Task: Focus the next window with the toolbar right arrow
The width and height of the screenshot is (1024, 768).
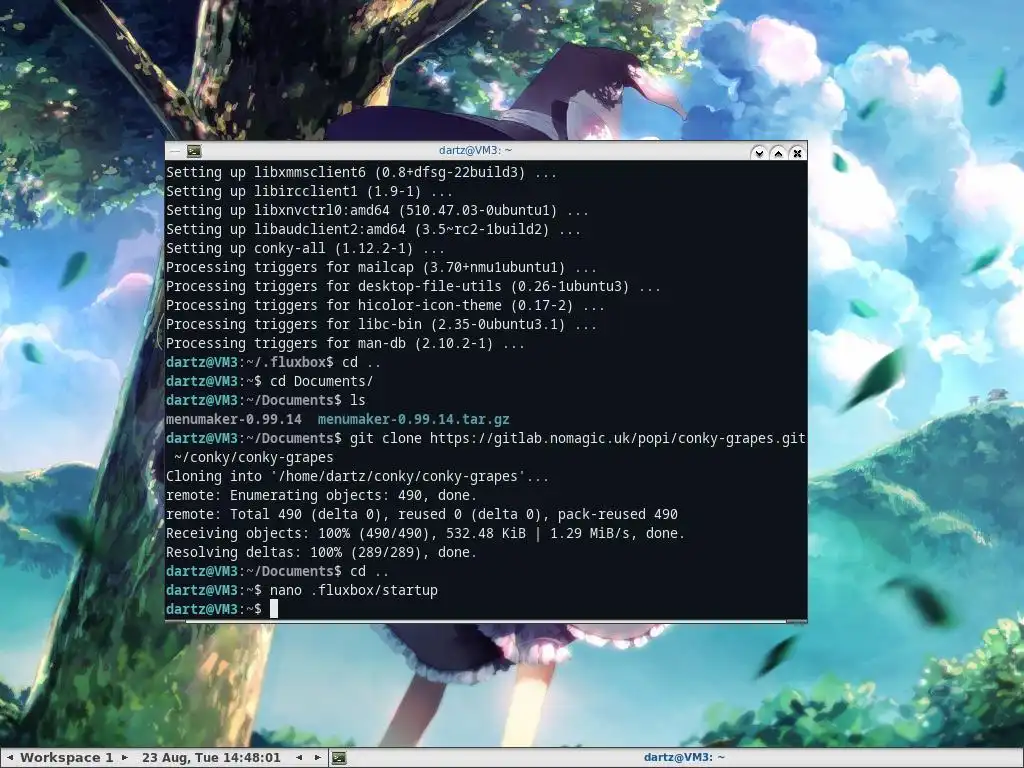Action: [318, 758]
